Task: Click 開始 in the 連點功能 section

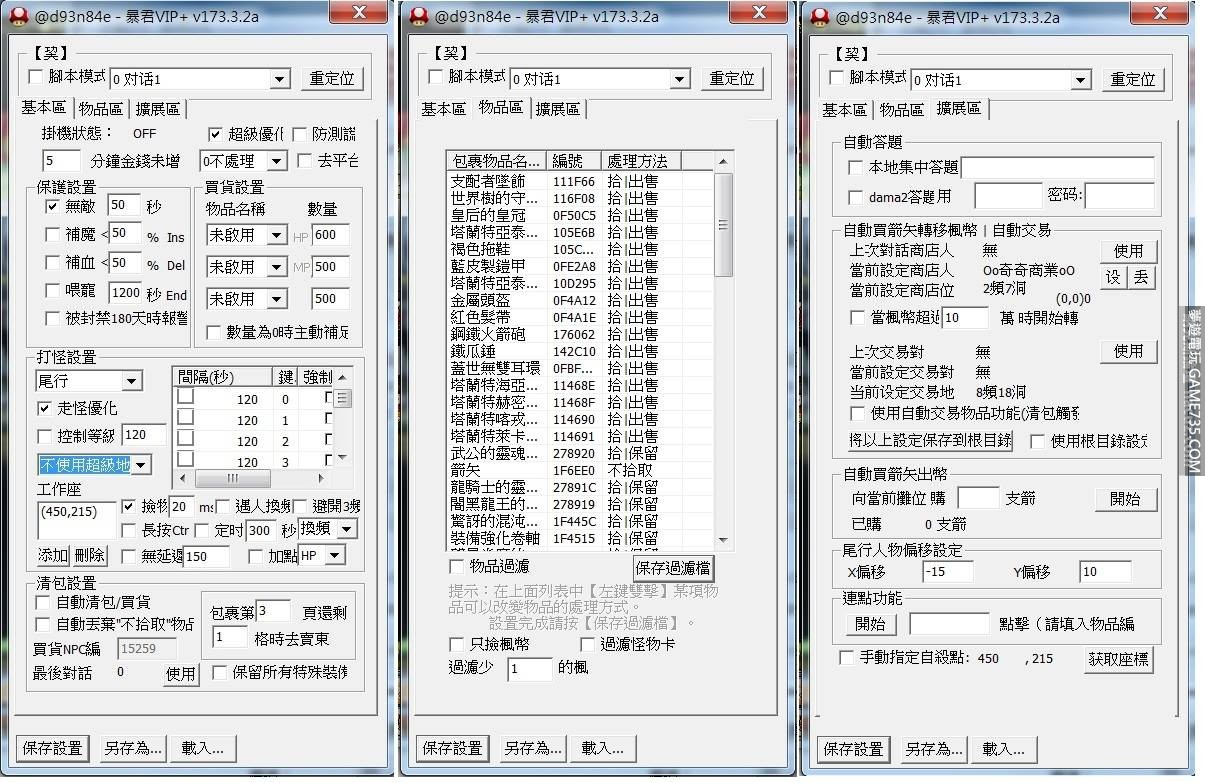Action: pyautogui.click(x=870, y=624)
